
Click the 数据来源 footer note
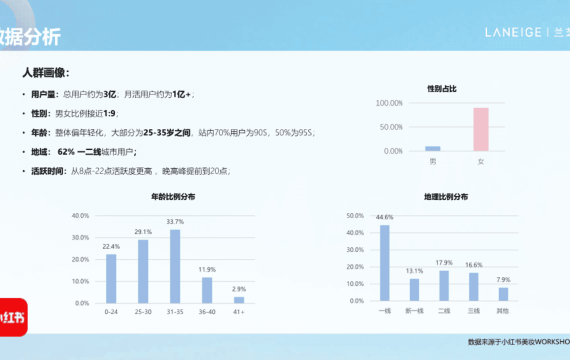(x=519, y=342)
